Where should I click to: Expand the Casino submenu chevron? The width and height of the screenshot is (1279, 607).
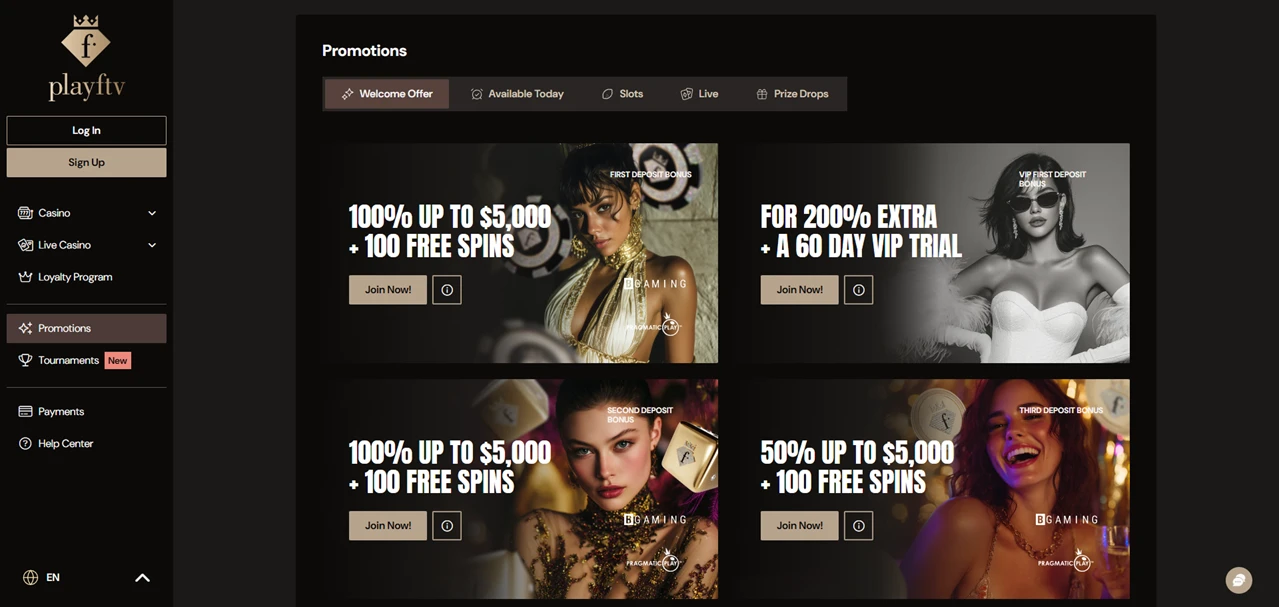pyautogui.click(x=152, y=213)
